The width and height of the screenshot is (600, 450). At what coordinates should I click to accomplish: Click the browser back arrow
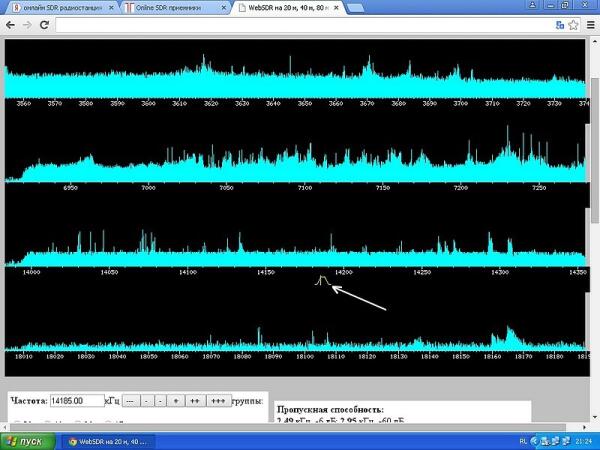11,24
